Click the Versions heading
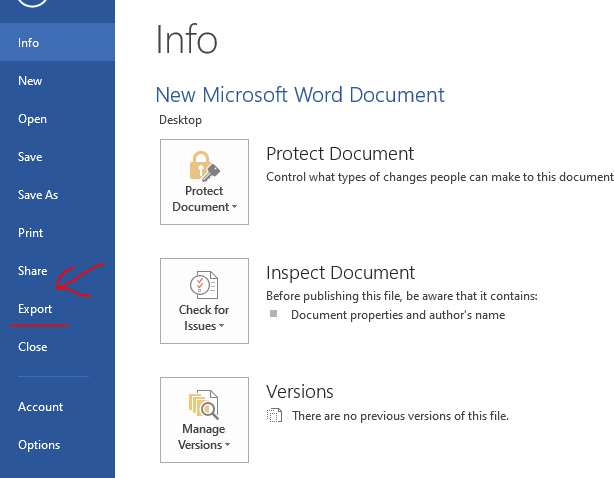Viewport: 614px width, 478px height. tap(300, 391)
